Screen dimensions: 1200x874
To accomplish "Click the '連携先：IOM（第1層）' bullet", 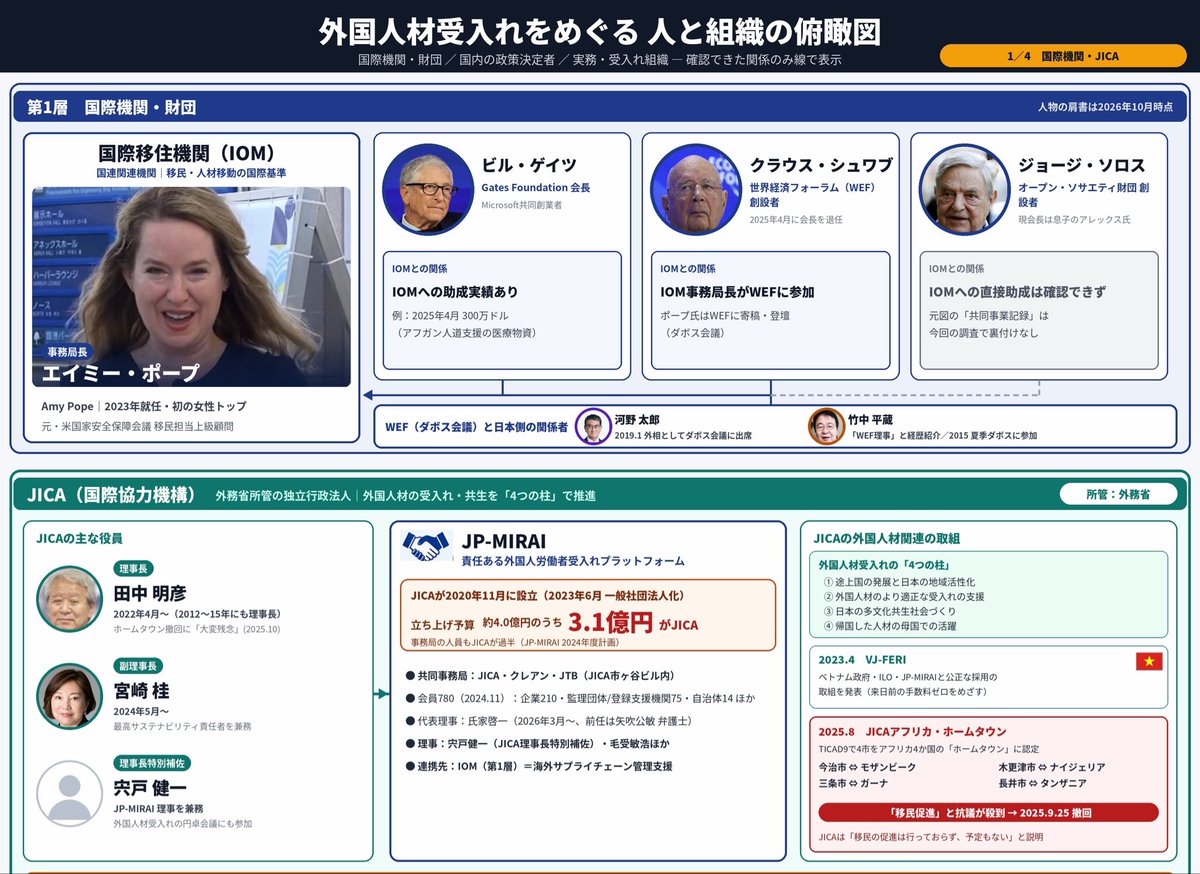I will click(539, 766).
